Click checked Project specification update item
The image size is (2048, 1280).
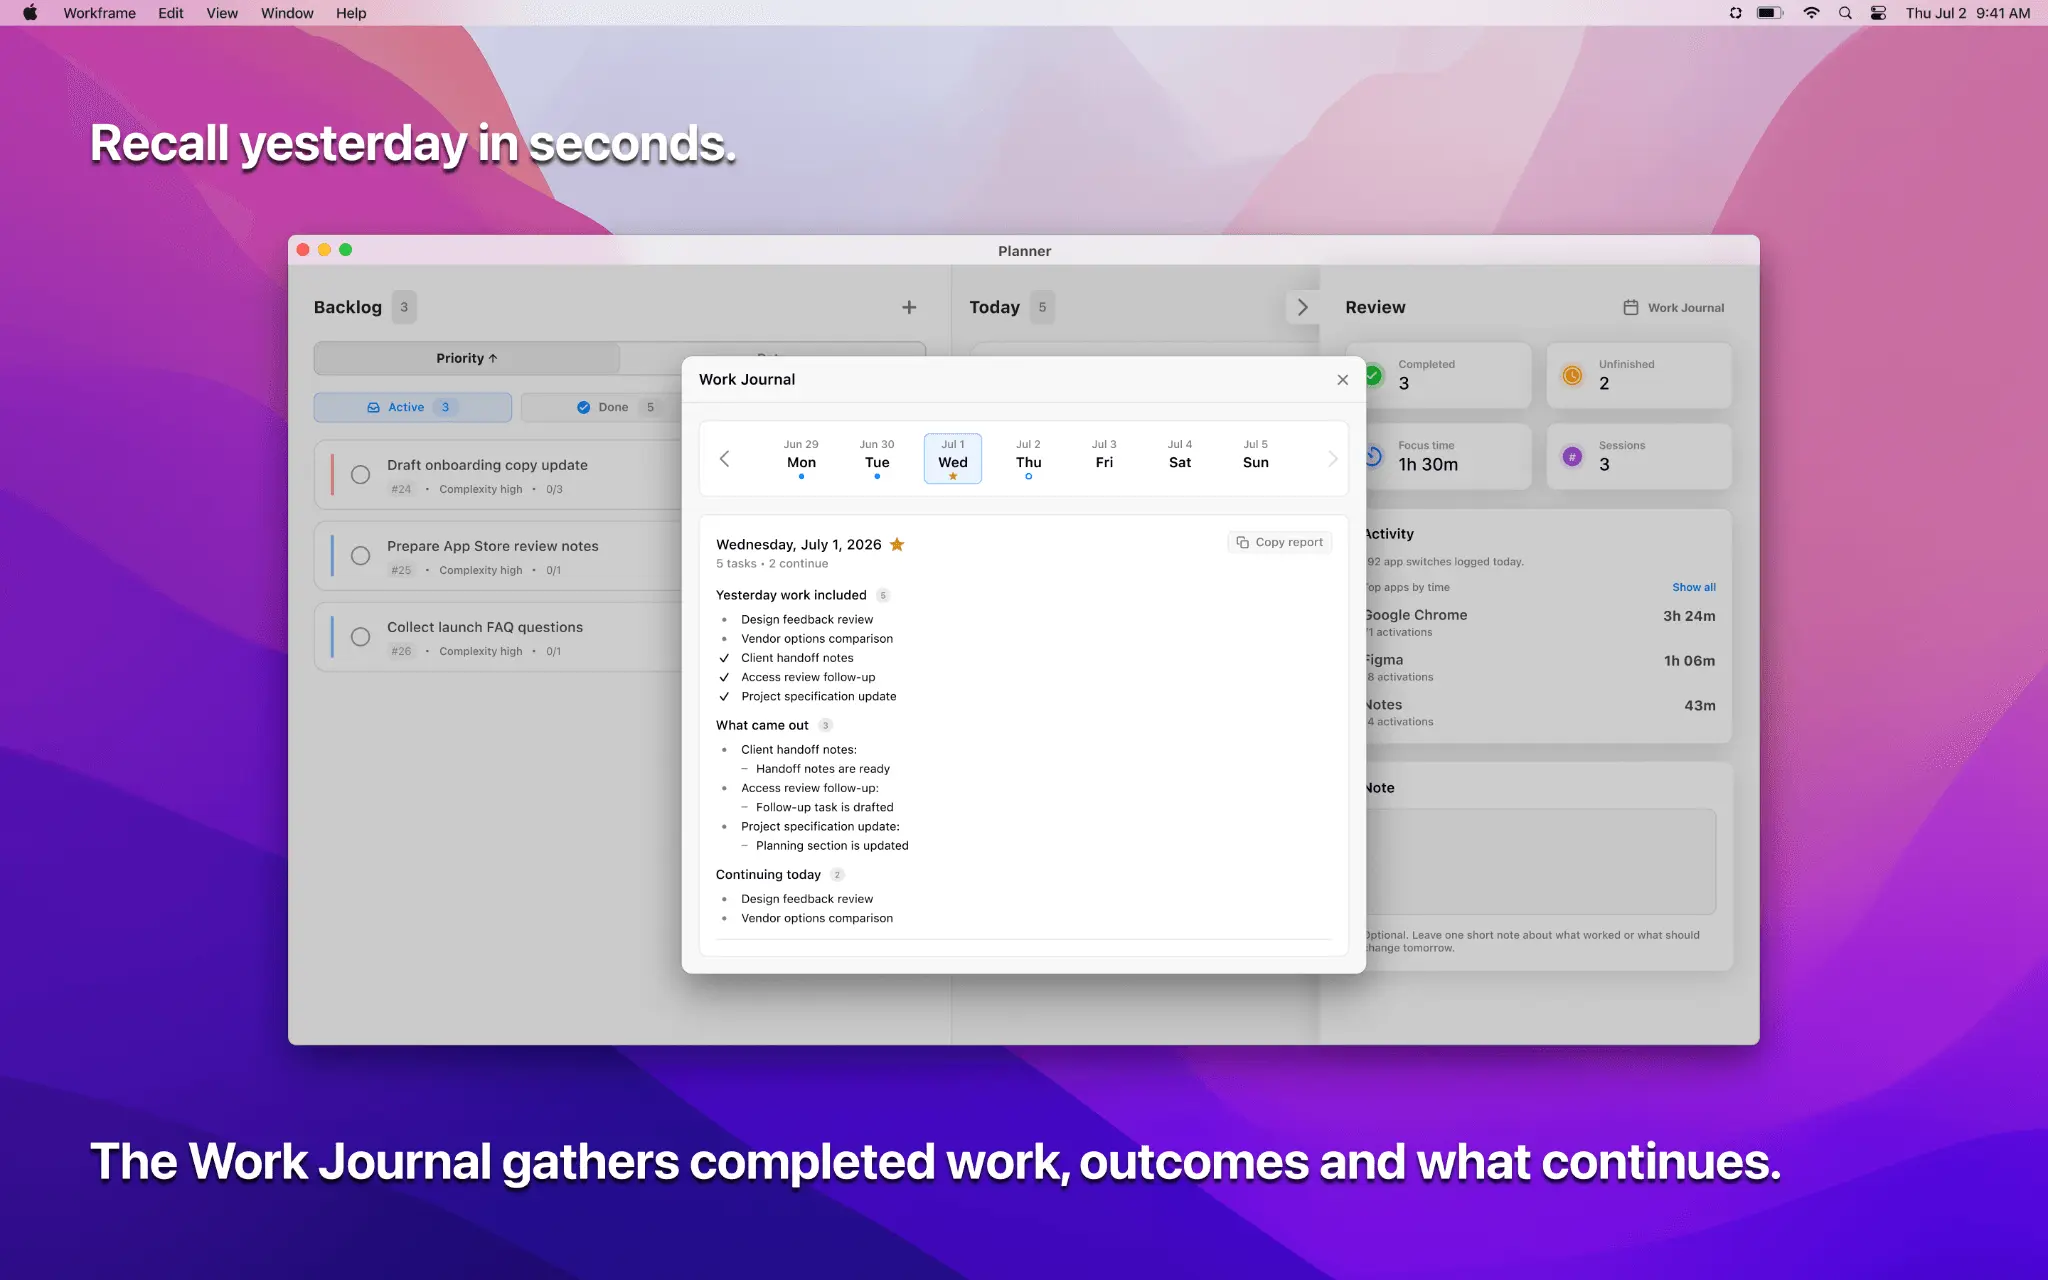818,696
